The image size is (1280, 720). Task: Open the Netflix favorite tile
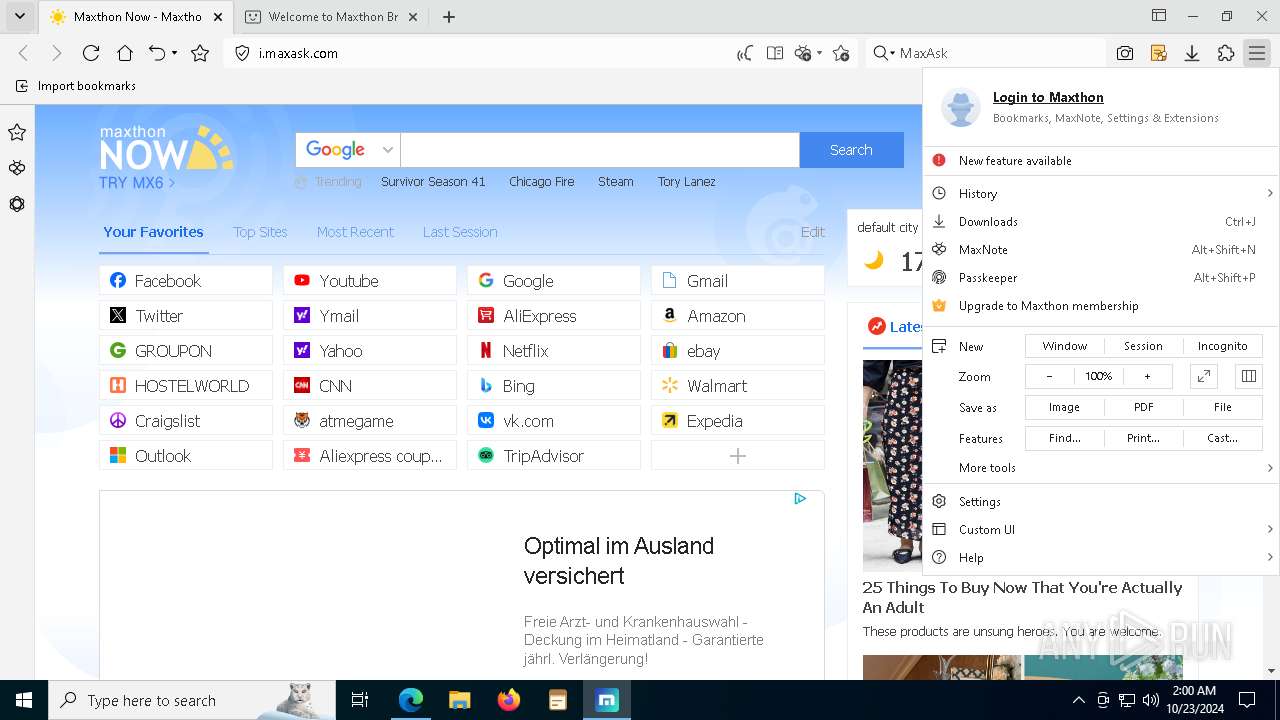pyautogui.click(x=554, y=351)
